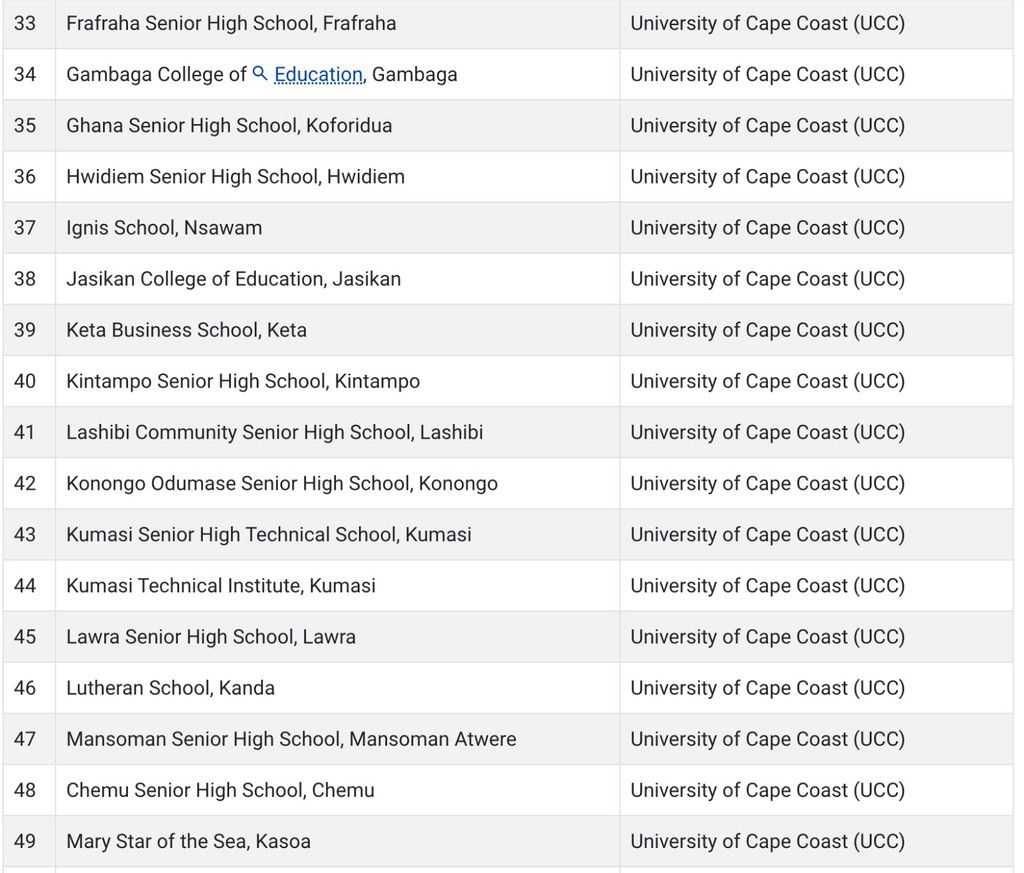Screen dimensions: 1024x873
Task: Select the Ghana Senior High School, Koforidua cell
Action: [229, 126]
